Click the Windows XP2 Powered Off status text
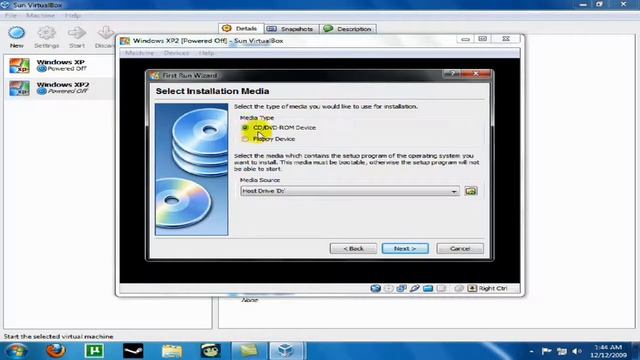 [x=68, y=91]
